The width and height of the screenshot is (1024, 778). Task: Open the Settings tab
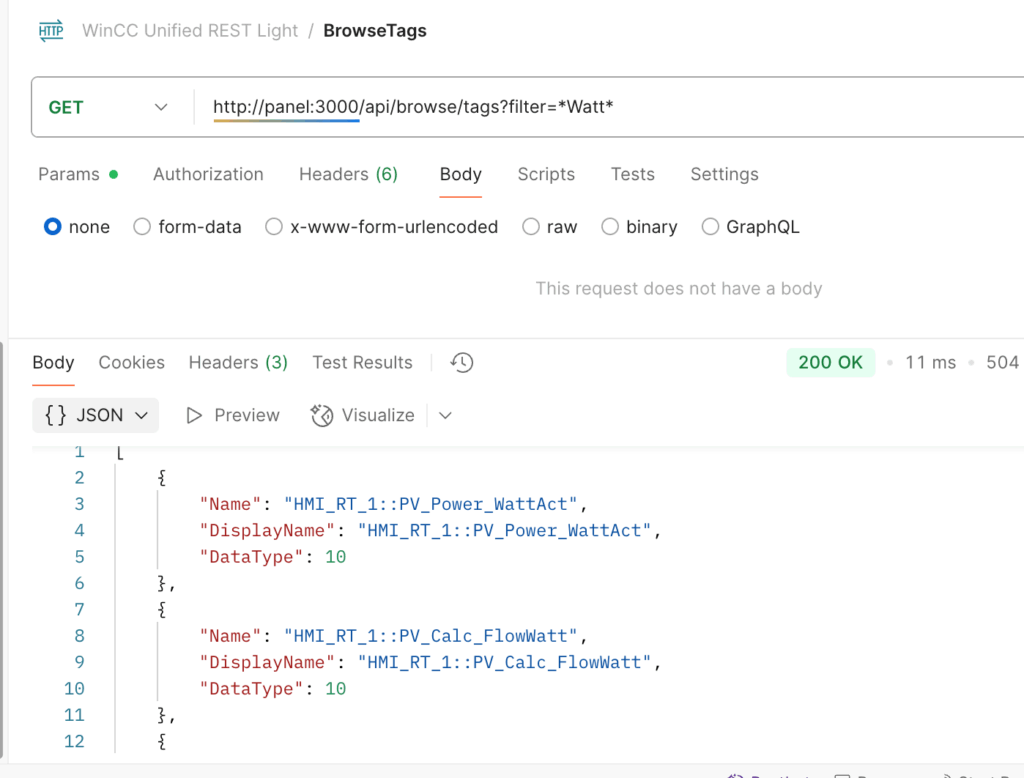(x=724, y=174)
